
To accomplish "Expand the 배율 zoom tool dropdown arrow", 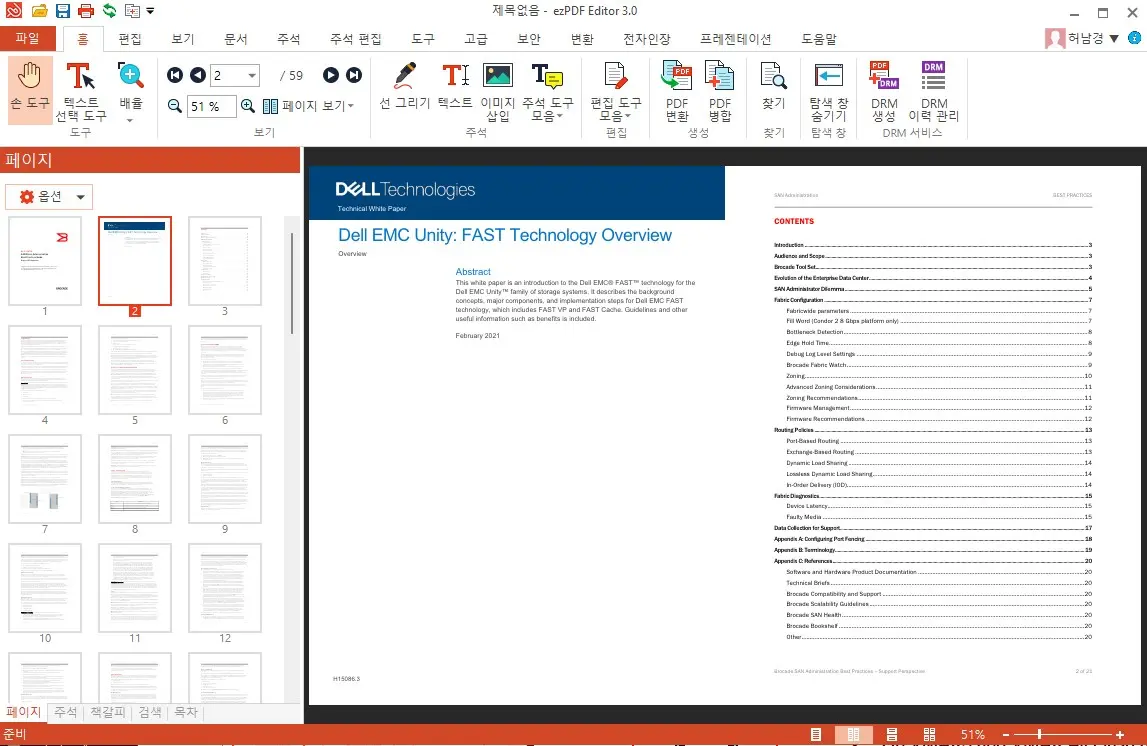I will point(130,120).
